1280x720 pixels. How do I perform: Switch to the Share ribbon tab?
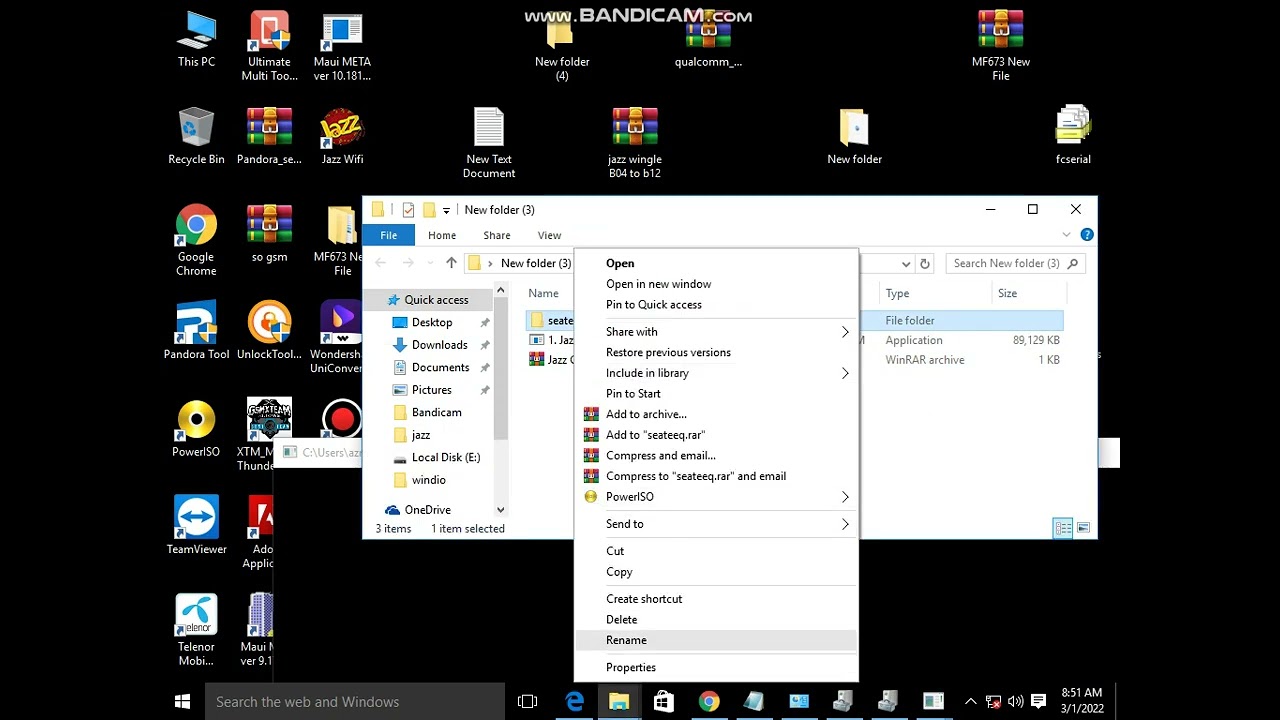coord(497,235)
